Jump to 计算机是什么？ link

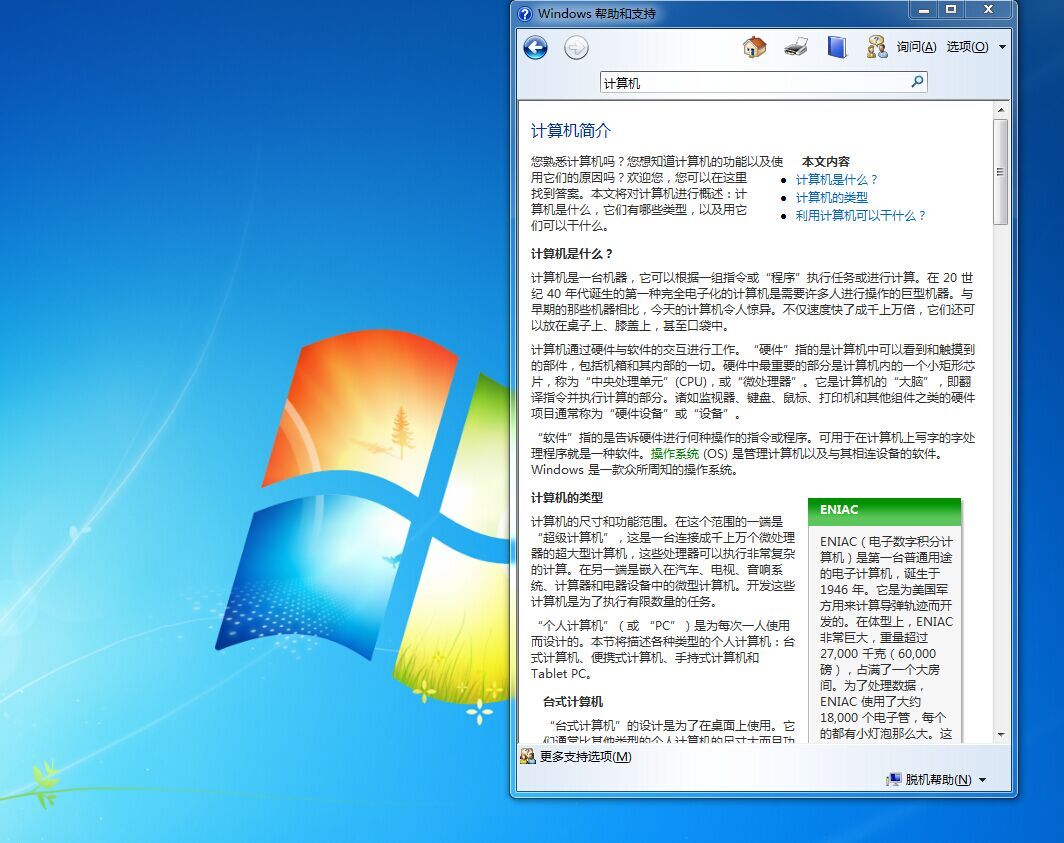click(x=837, y=180)
